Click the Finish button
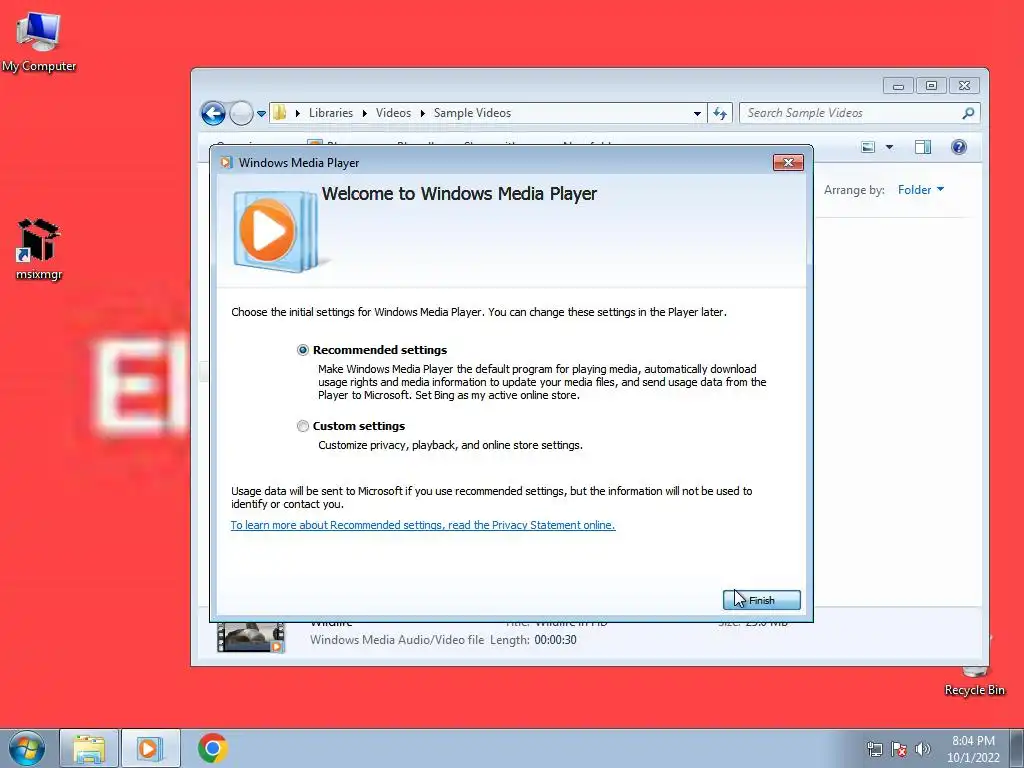This screenshot has width=1024, height=768. tap(761, 600)
